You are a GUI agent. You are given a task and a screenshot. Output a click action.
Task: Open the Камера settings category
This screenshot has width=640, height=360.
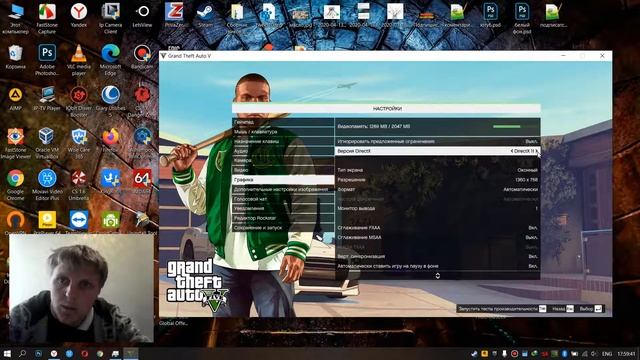[x=283, y=160]
